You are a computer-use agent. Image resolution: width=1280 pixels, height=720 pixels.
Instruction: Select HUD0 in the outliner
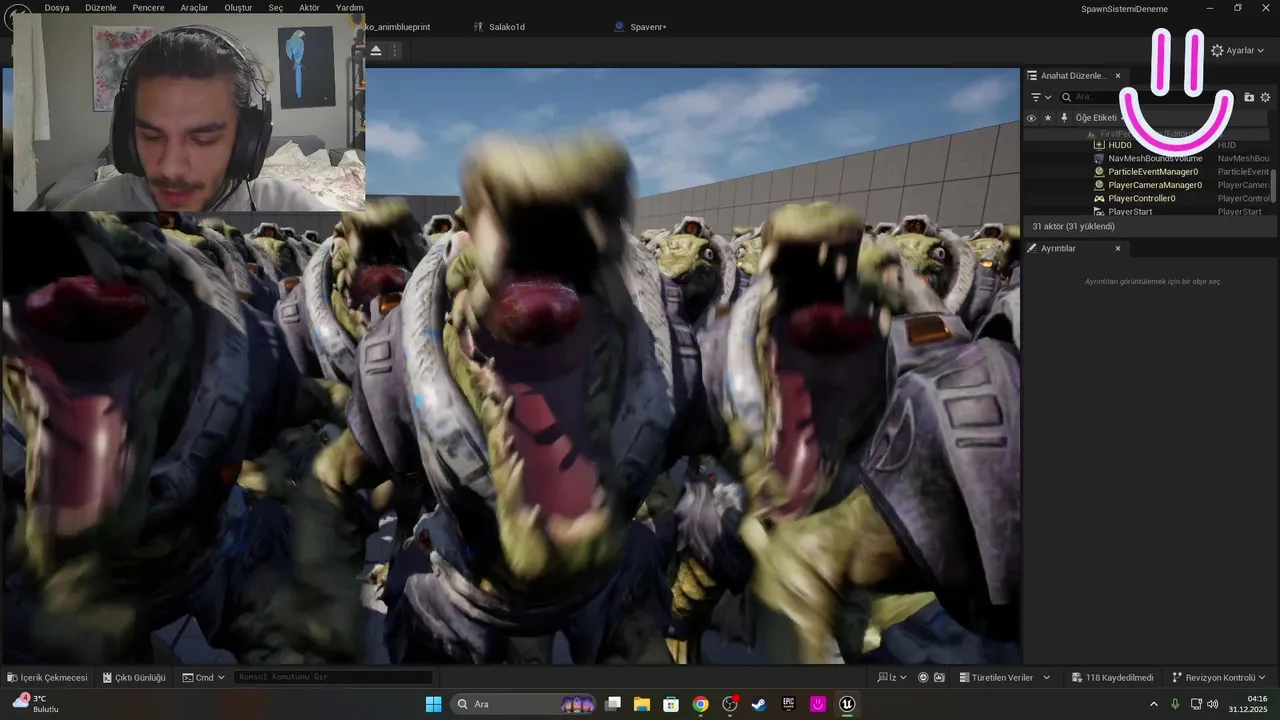1120,145
